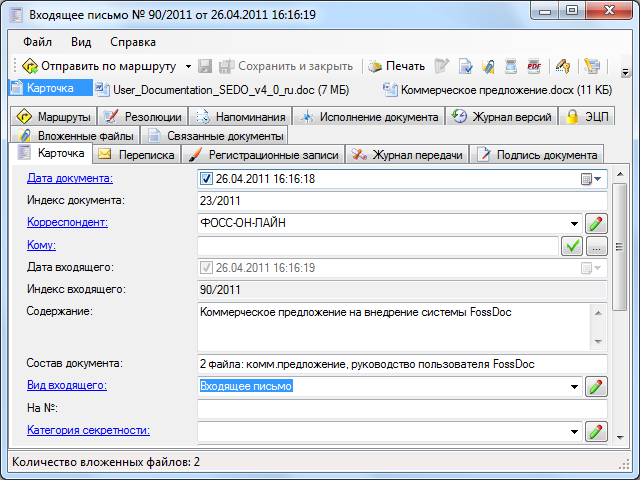The image size is (640, 480).
Task: Click the Содержание box scroll down arrow
Action: coord(598,341)
